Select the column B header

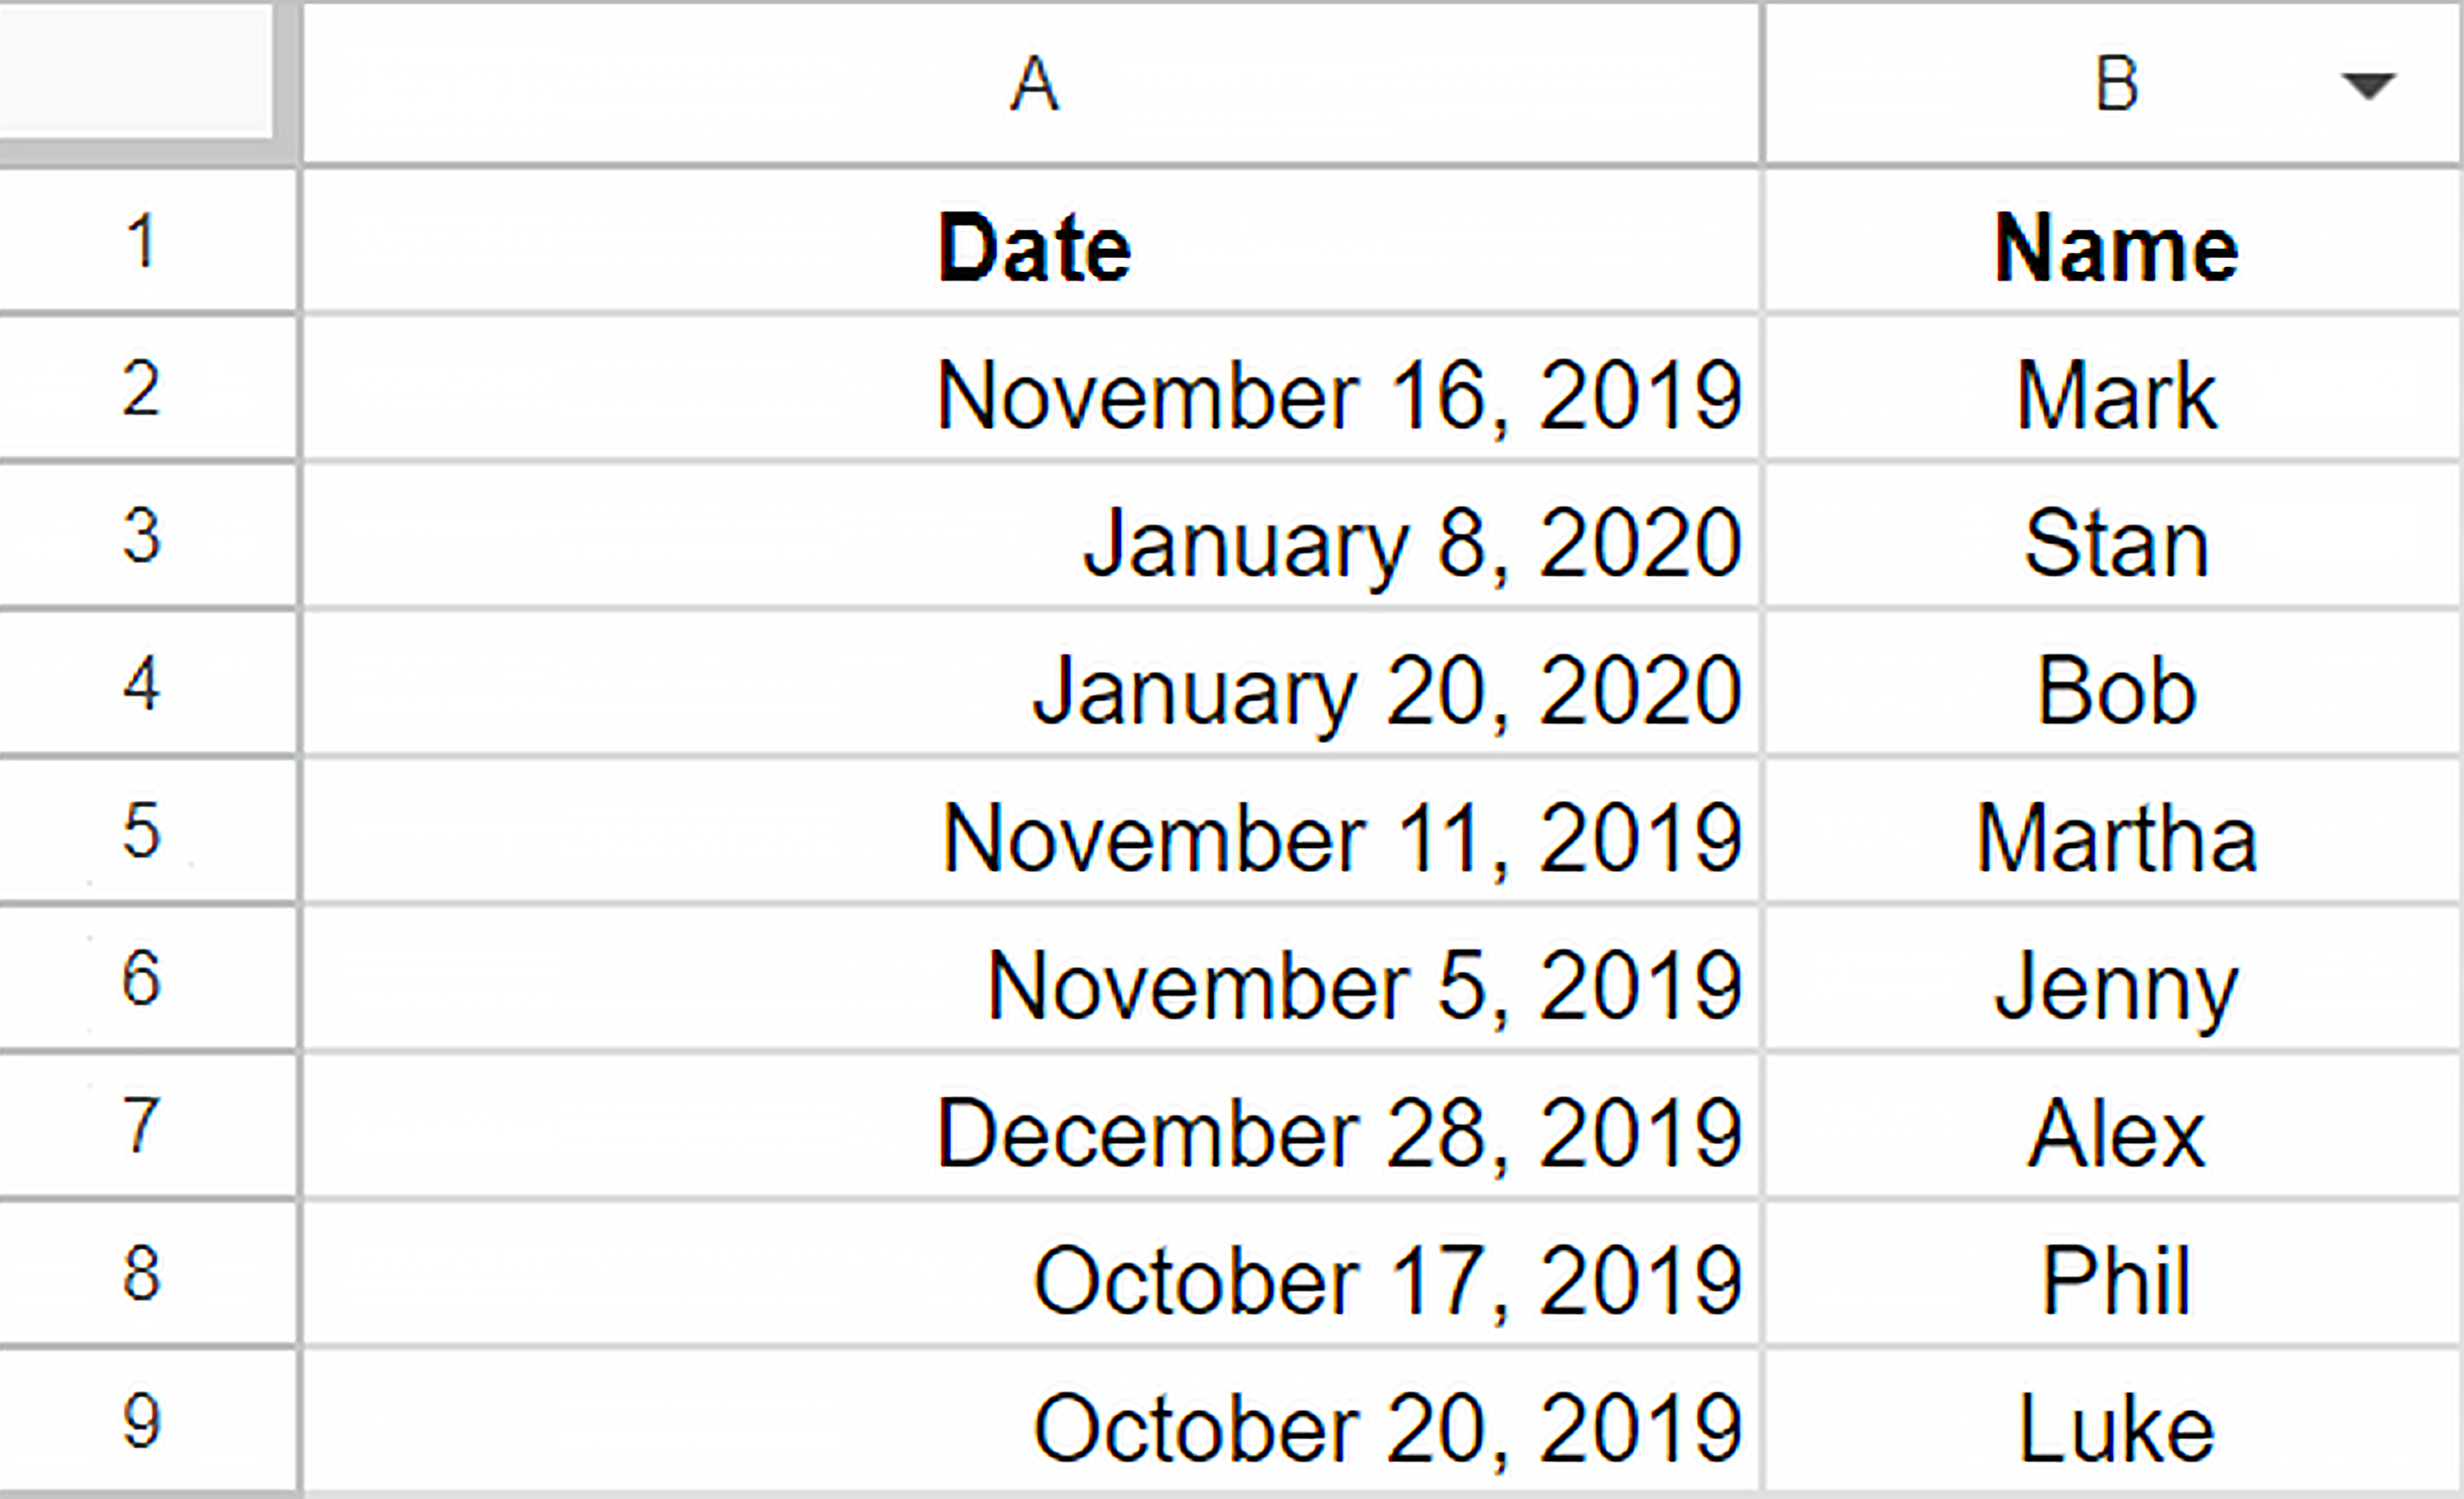pyautogui.click(x=2113, y=84)
